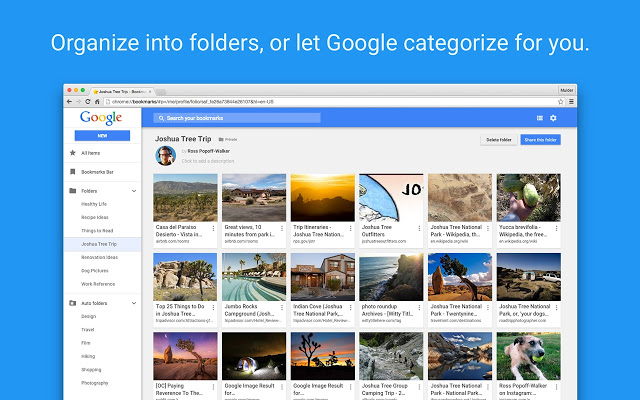Open options for Jumbo Rocks Campground card
This screenshot has height=400, width=640.
click(x=282, y=308)
